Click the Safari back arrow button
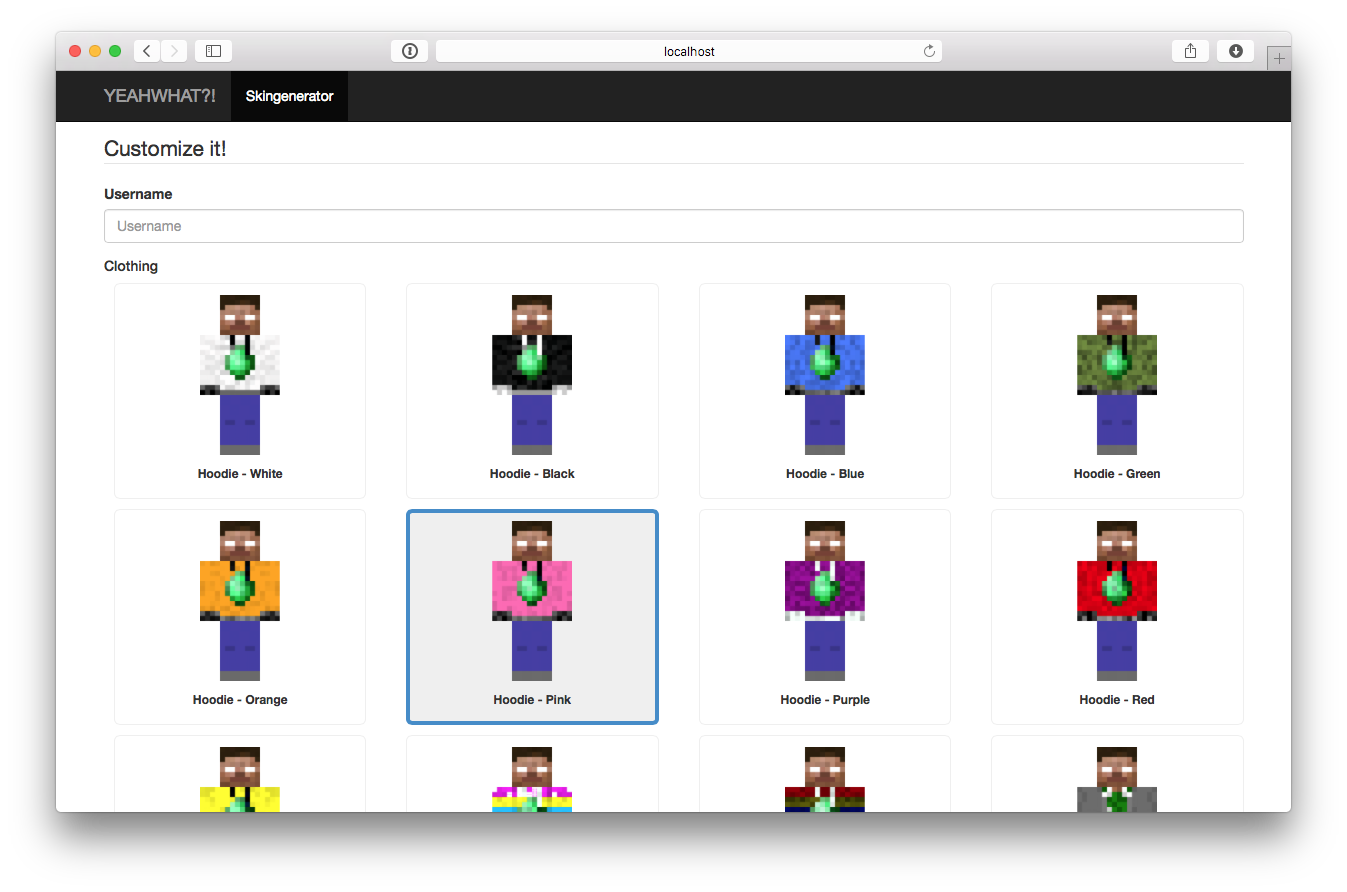 click(x=147, y=51)
